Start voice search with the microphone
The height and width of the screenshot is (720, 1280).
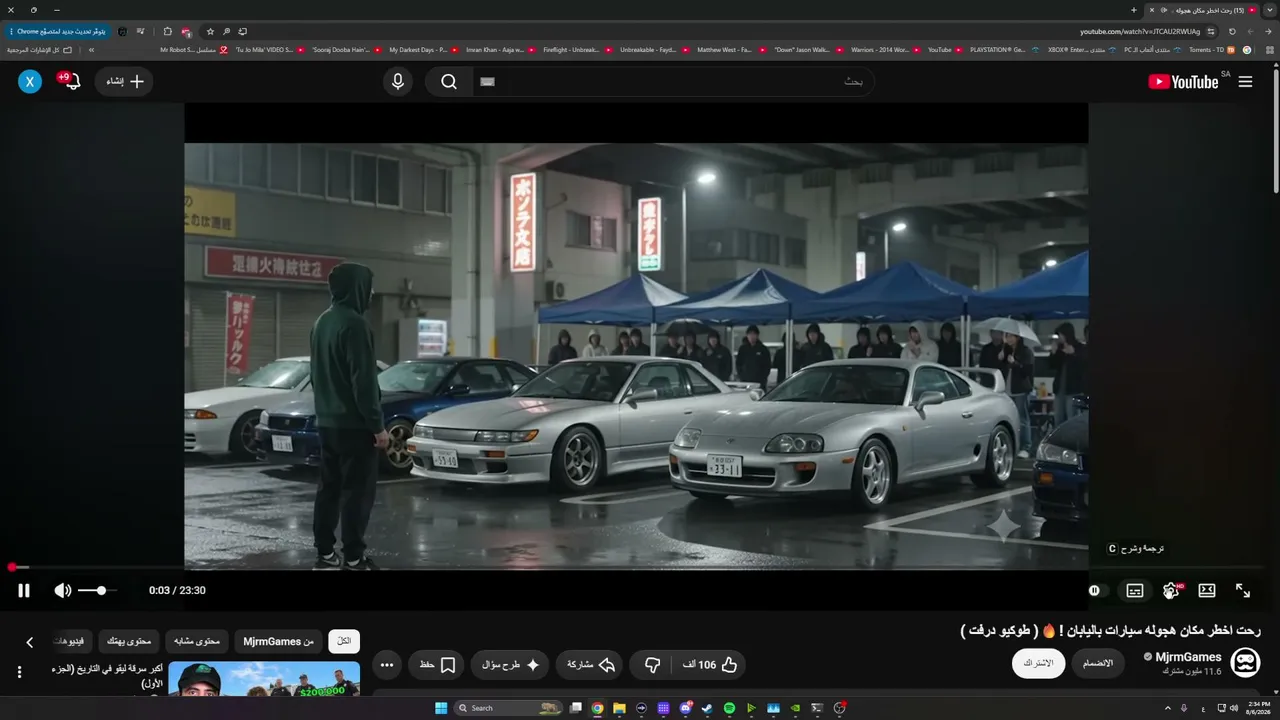(398, 82)
